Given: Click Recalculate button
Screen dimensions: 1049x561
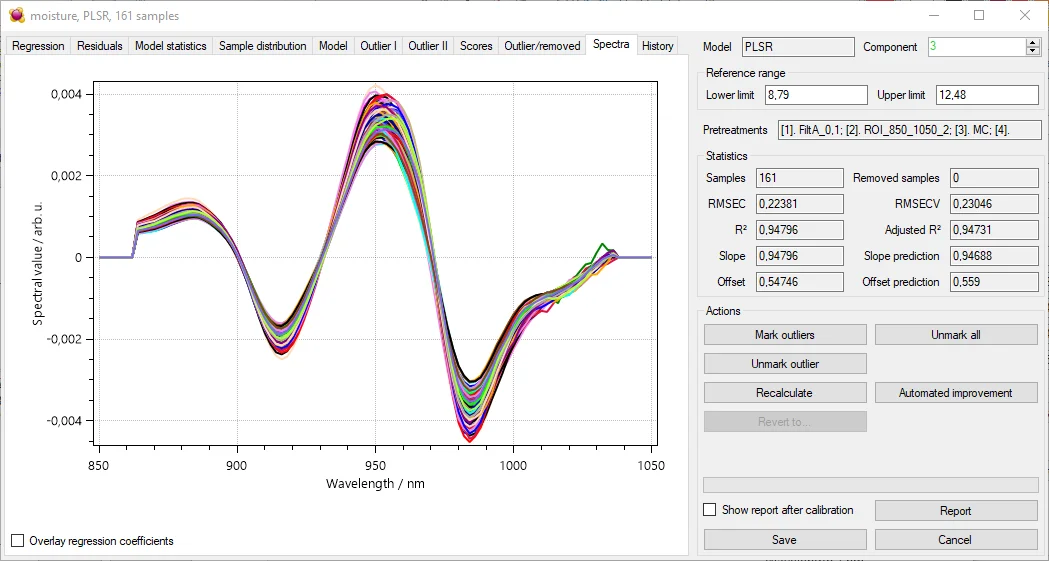Looking at the screenshot, I should pos(784,393).
